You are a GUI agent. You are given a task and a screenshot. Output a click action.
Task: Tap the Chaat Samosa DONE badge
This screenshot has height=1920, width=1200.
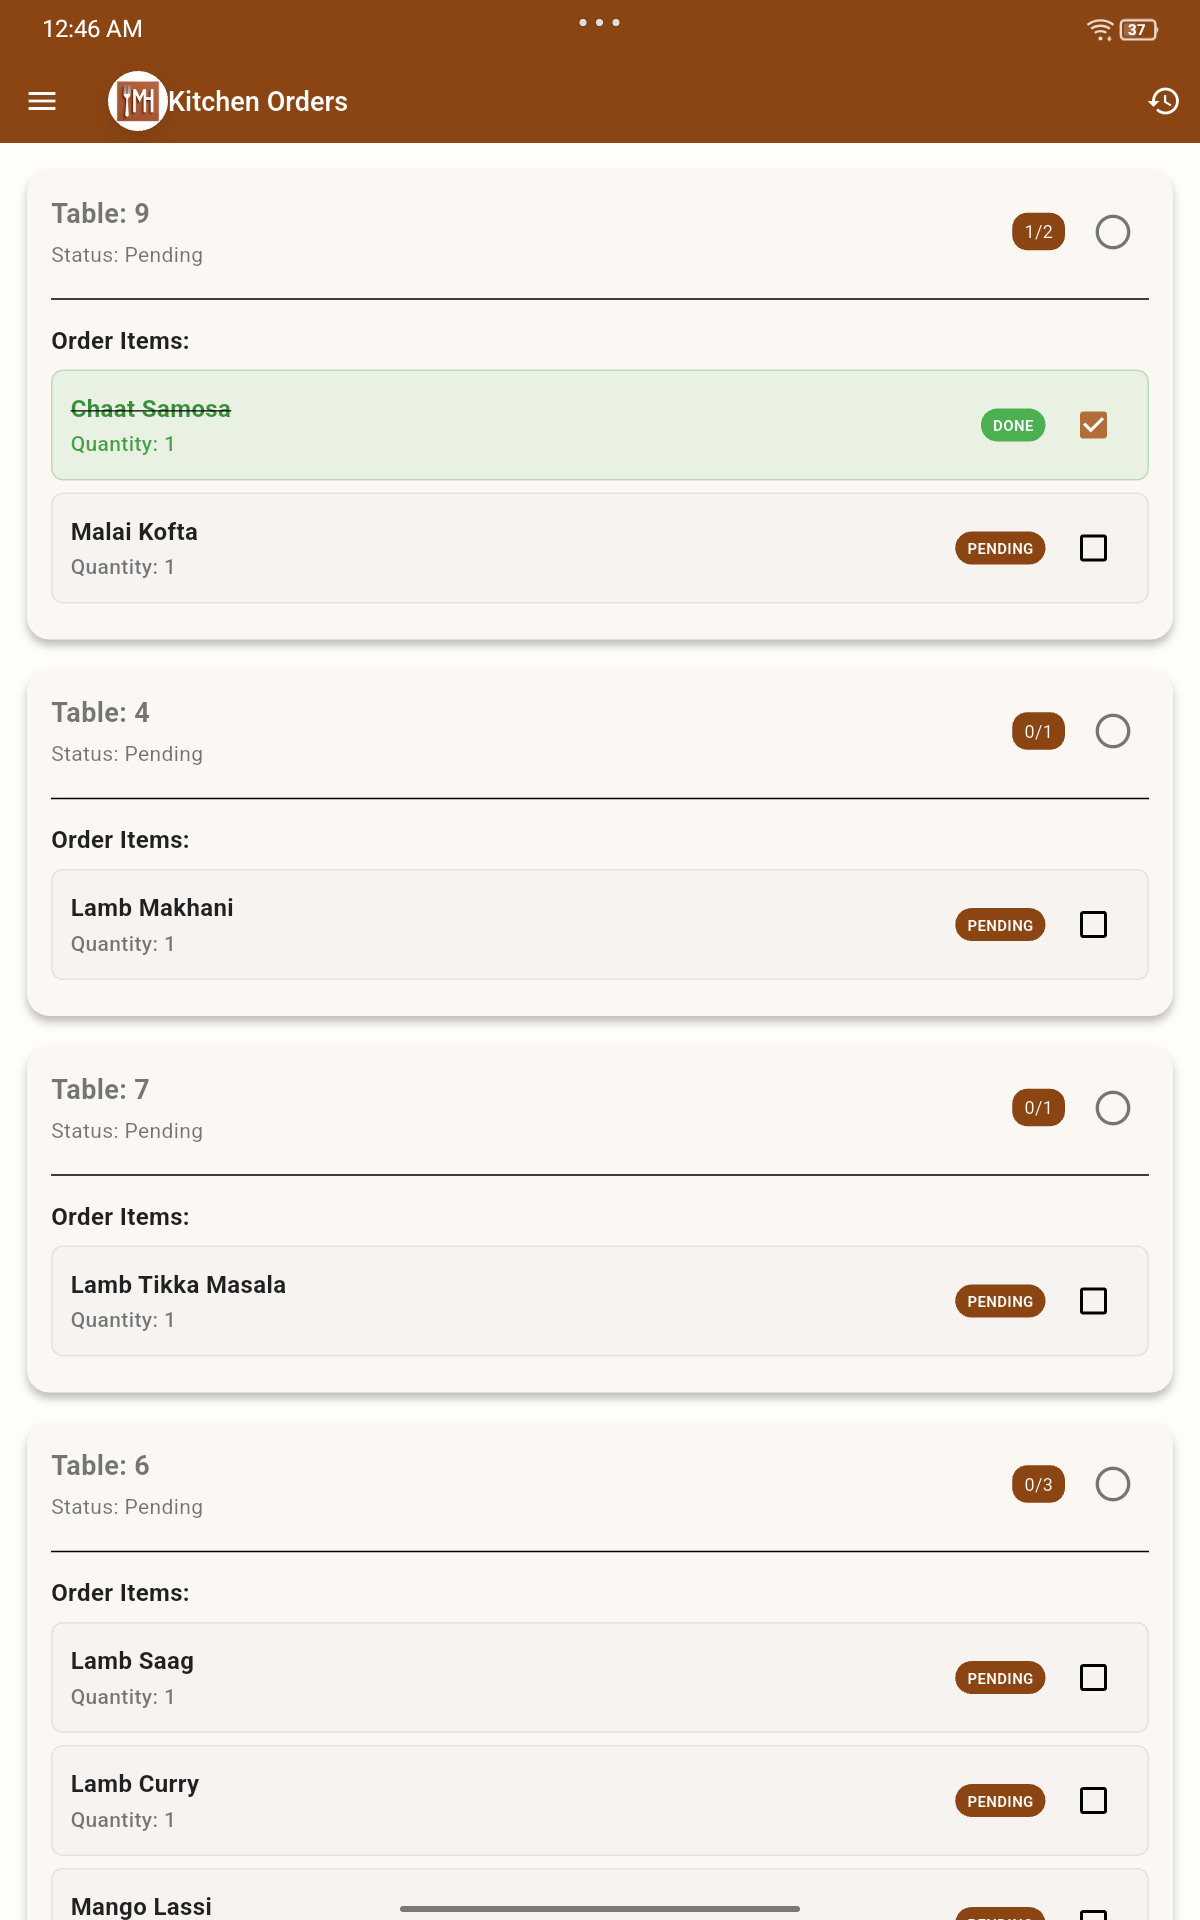1013,425
